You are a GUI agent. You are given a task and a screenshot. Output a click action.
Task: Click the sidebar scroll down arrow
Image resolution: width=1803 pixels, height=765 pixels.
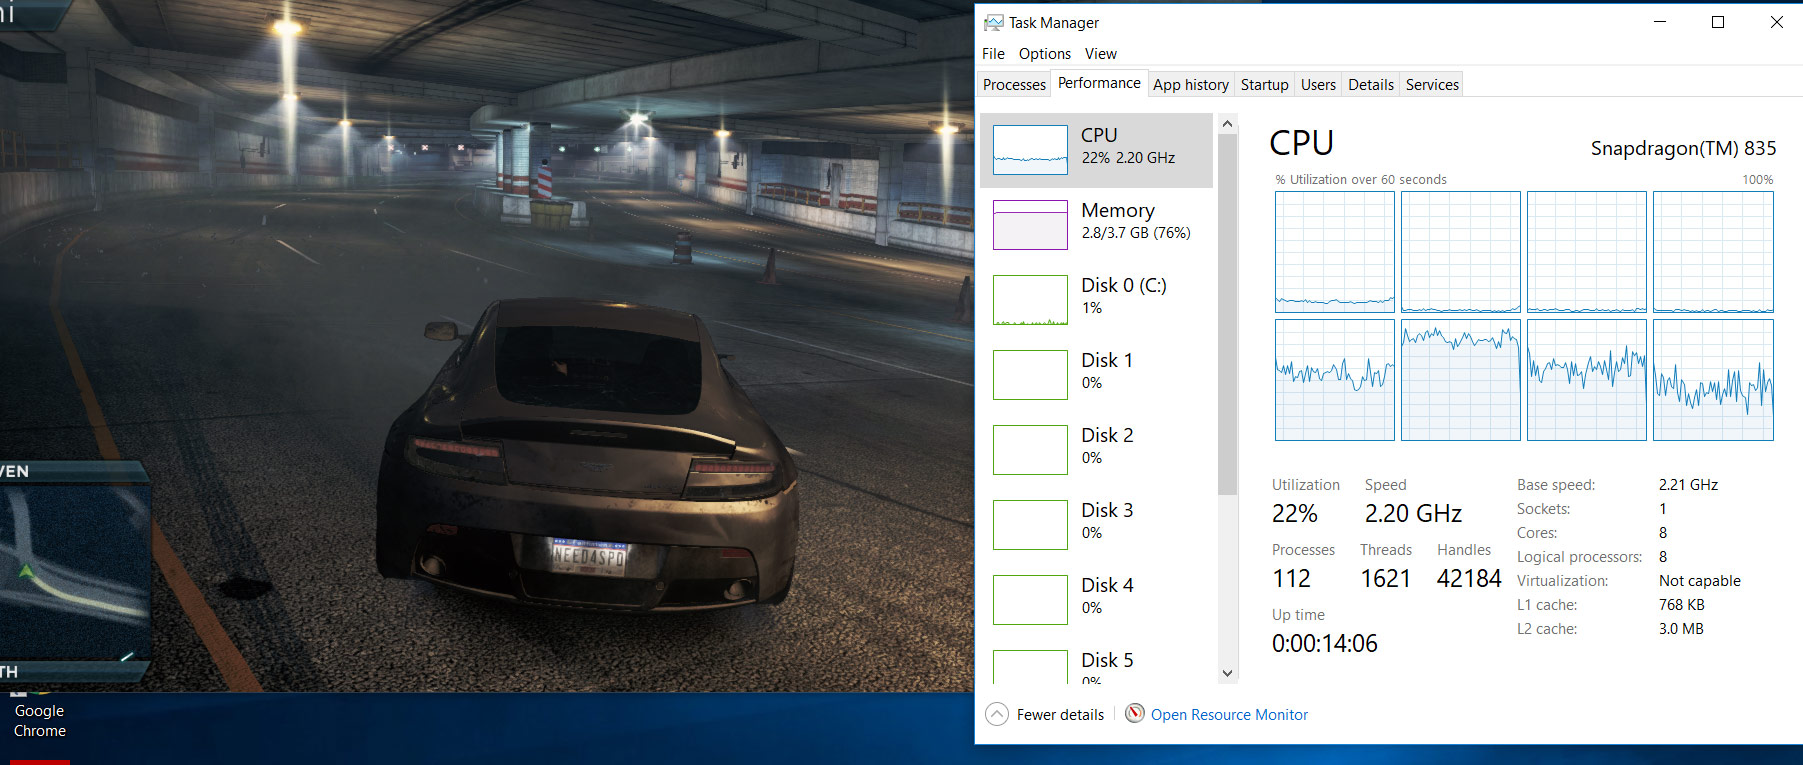click(1227, 673)
